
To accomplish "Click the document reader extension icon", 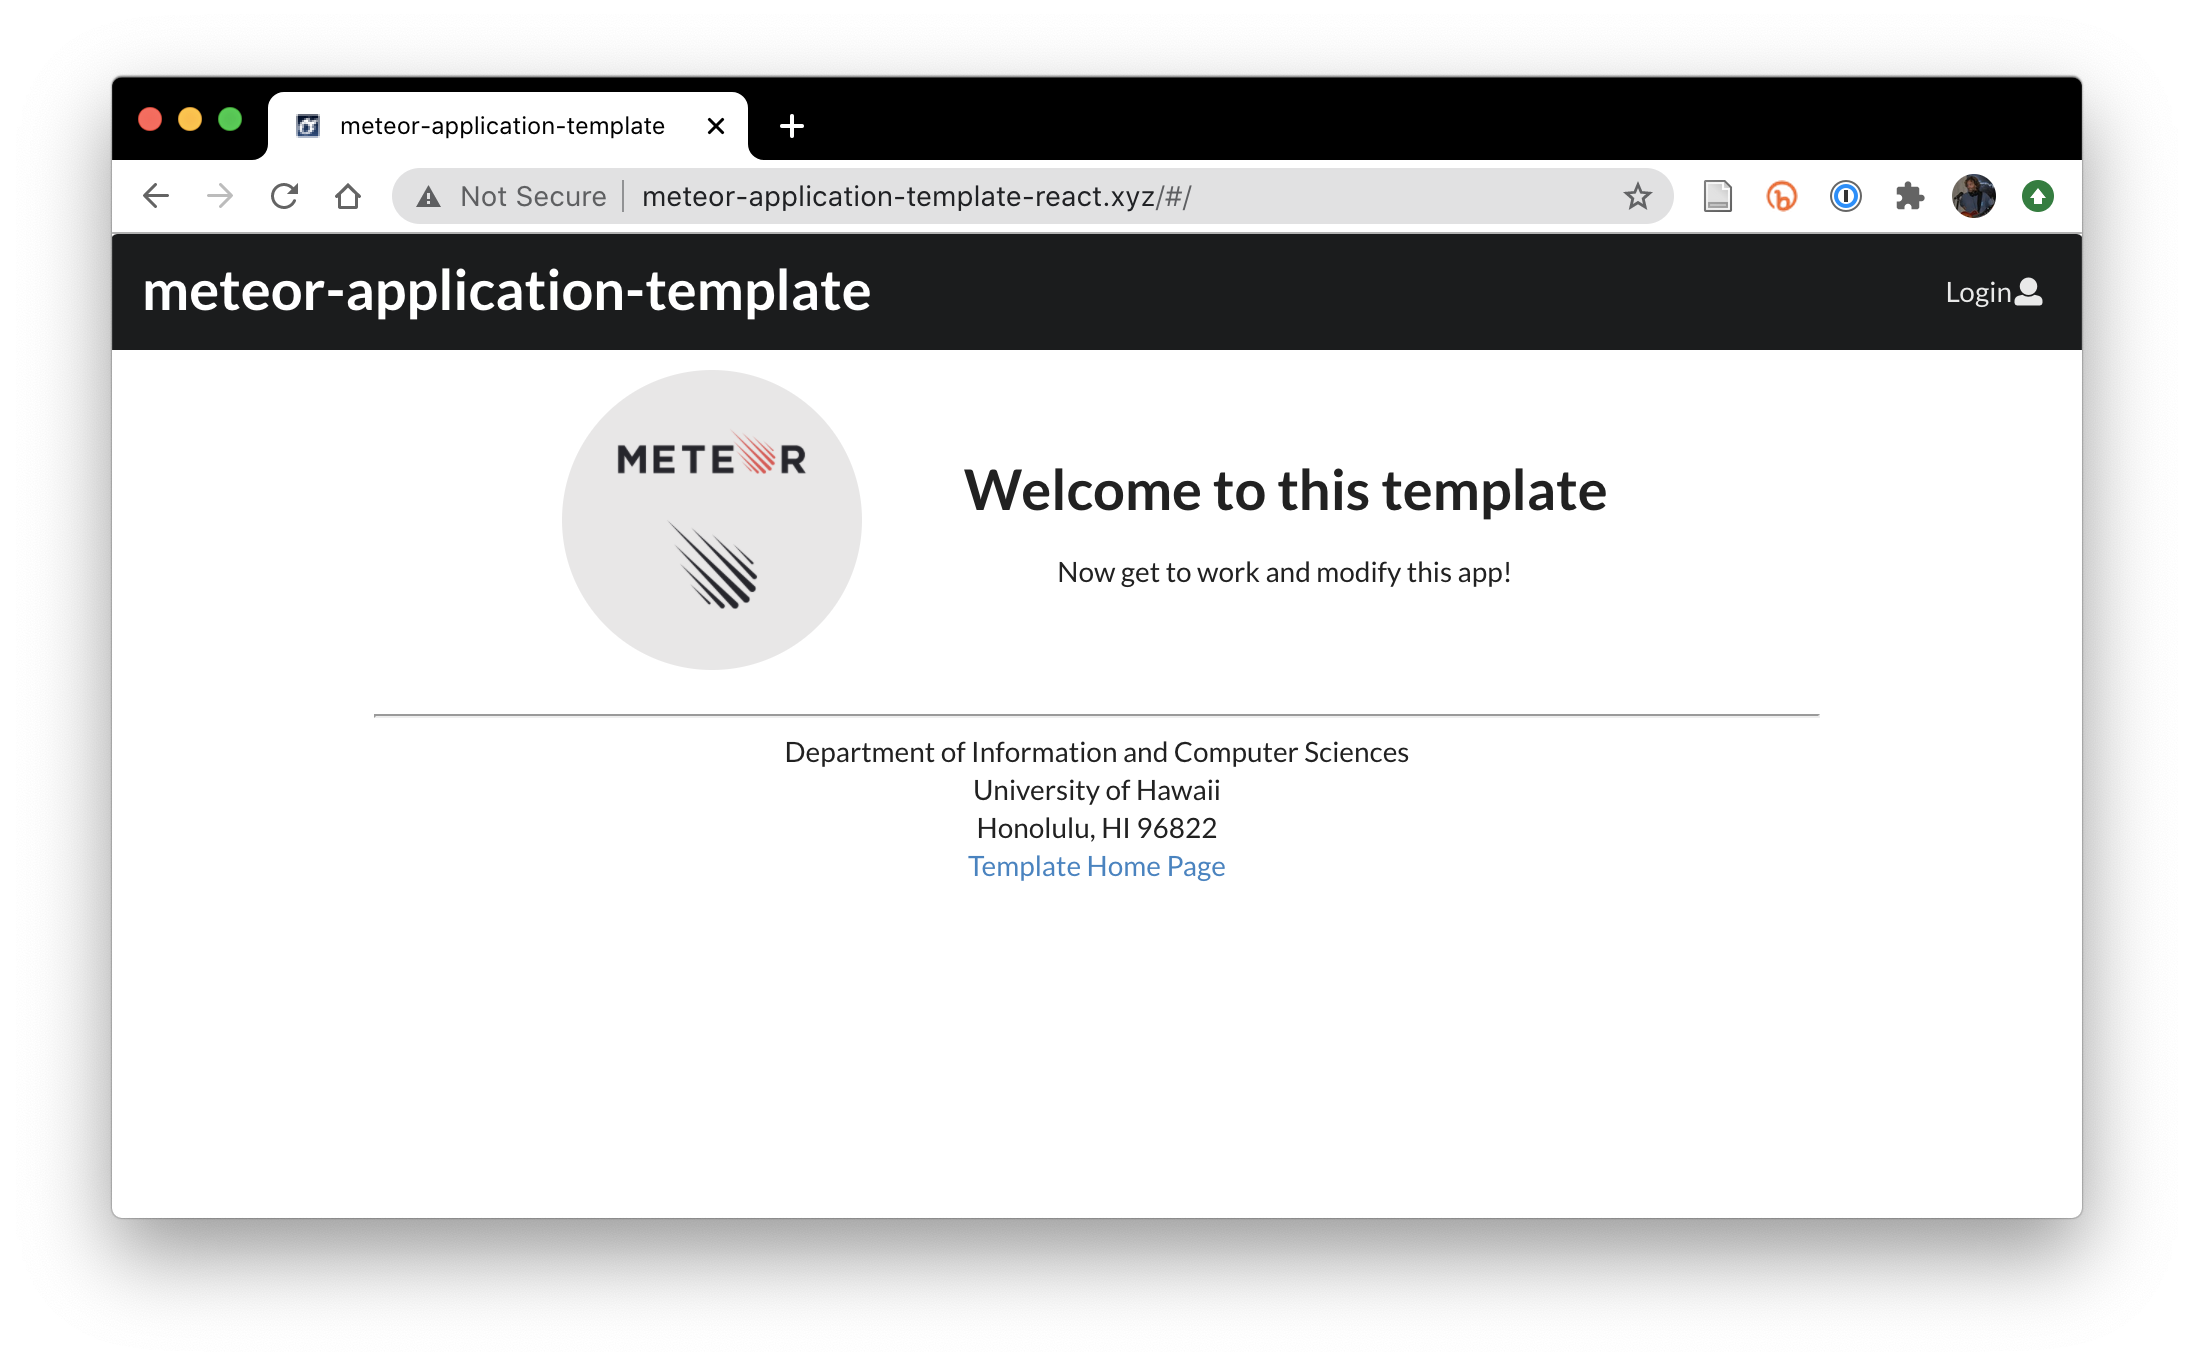I will tap(1717, 196).
